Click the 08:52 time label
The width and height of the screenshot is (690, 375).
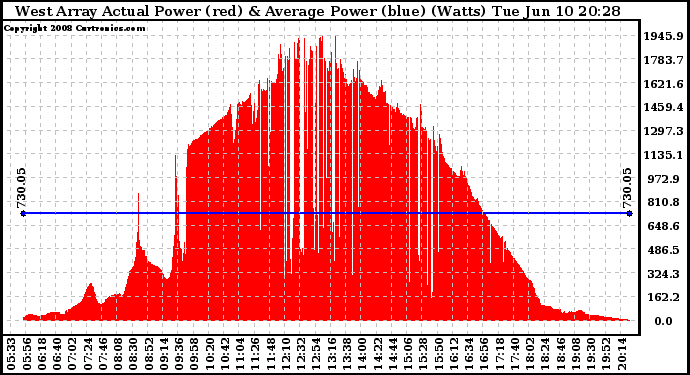click(x=148, y=354)
